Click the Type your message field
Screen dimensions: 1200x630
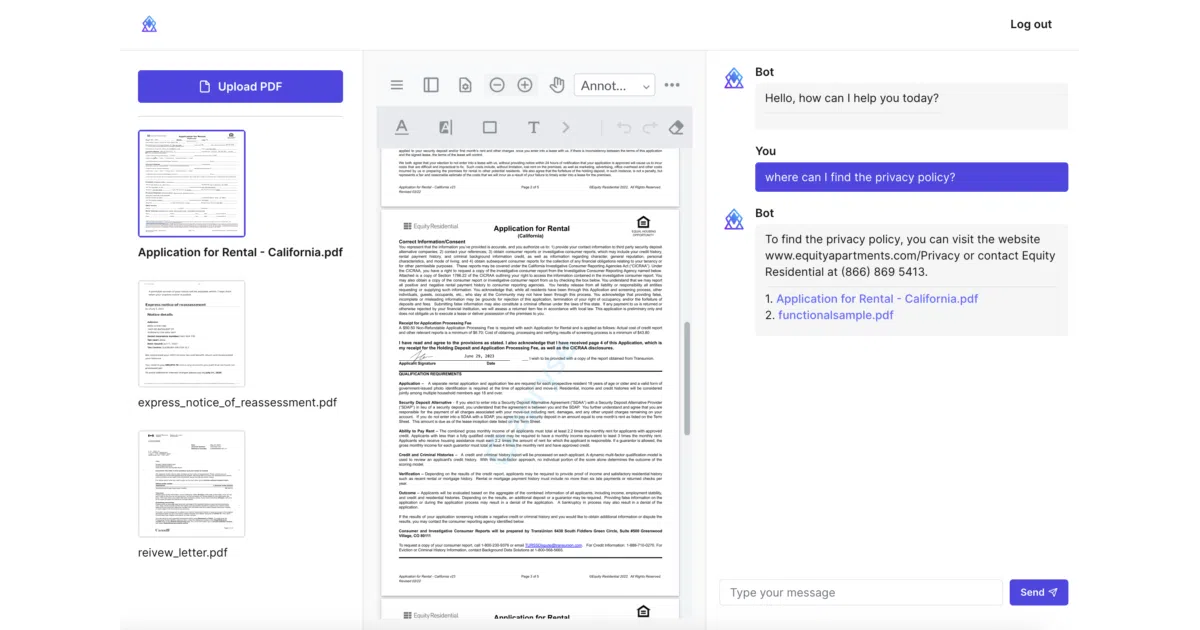(x=861, y=592)
